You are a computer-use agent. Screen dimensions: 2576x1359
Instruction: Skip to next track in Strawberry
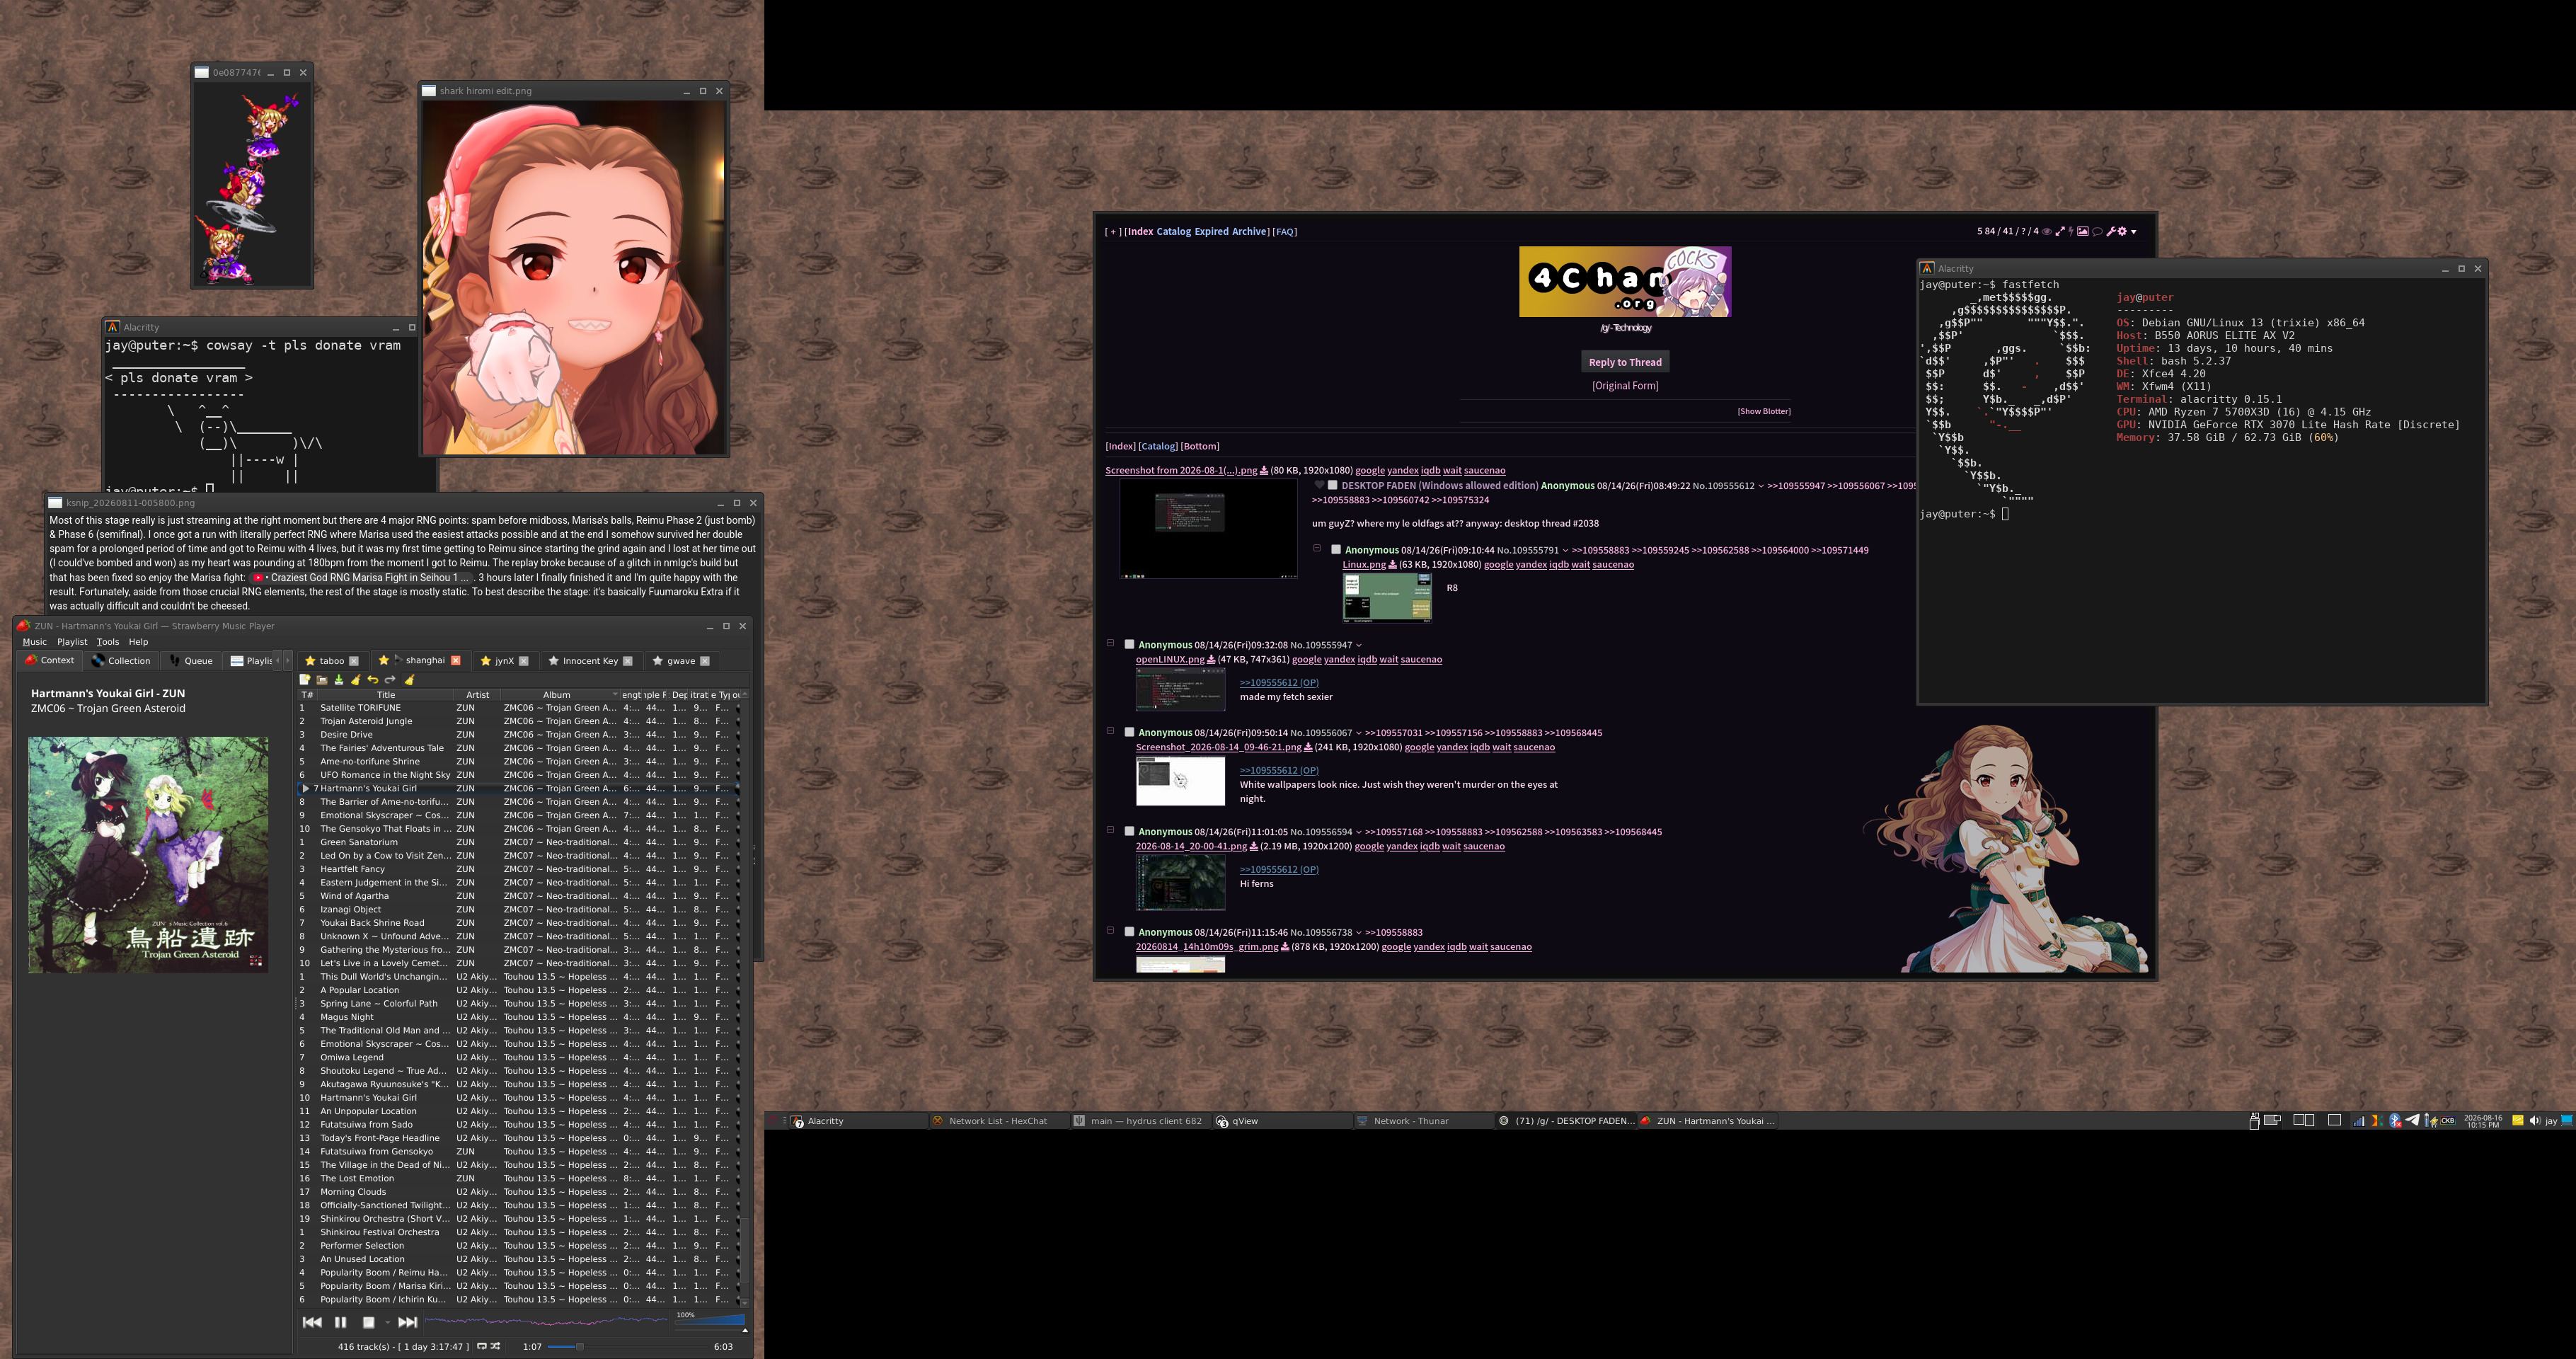tap(407, 1322)
